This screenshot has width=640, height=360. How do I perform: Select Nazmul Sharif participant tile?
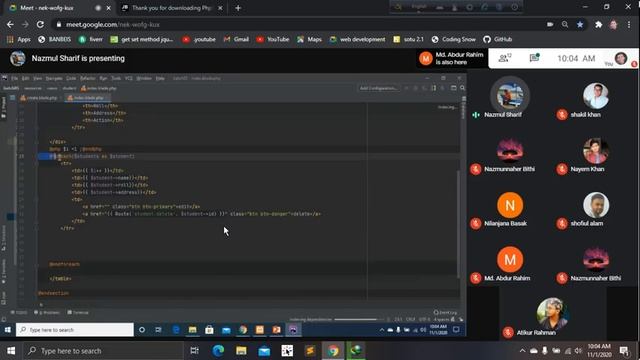(x=510, y=98)
